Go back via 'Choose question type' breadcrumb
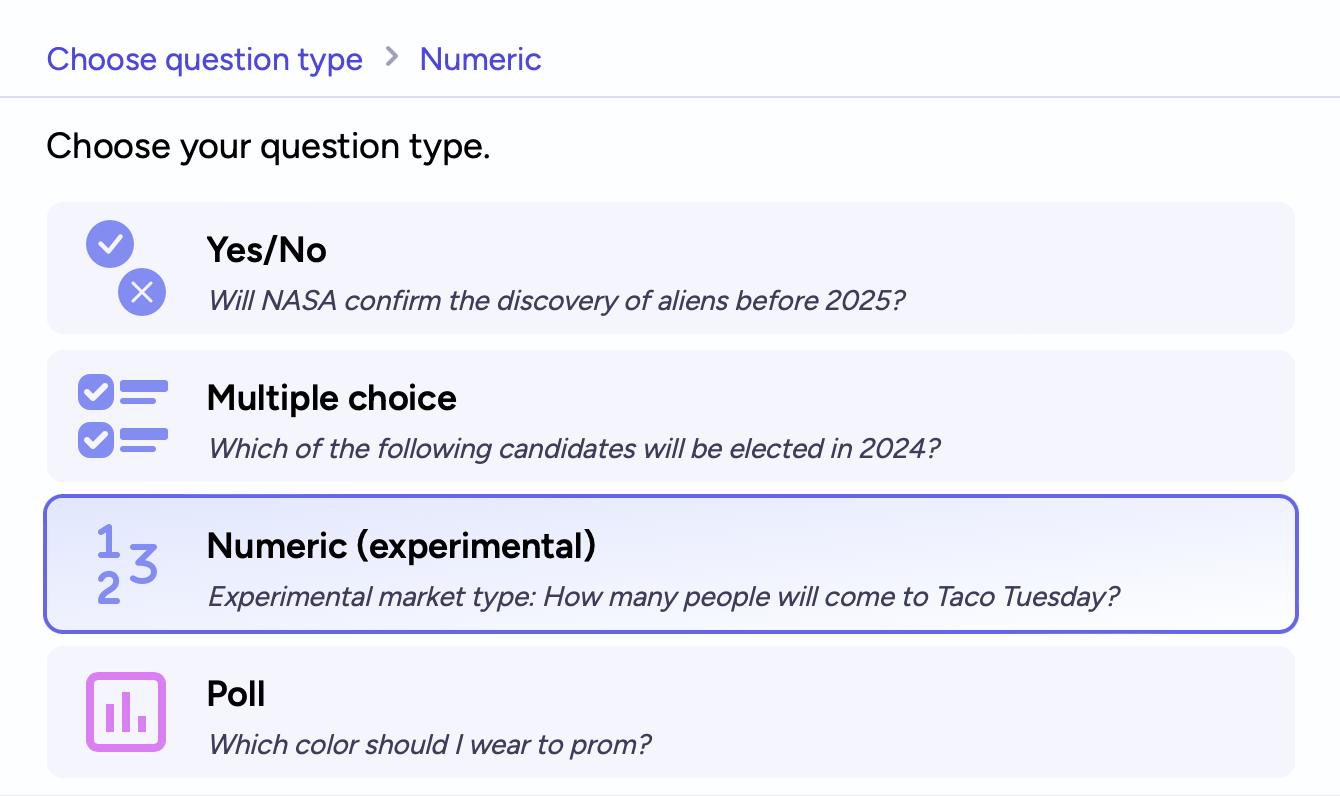The image size is (1340, 796). 205,59
